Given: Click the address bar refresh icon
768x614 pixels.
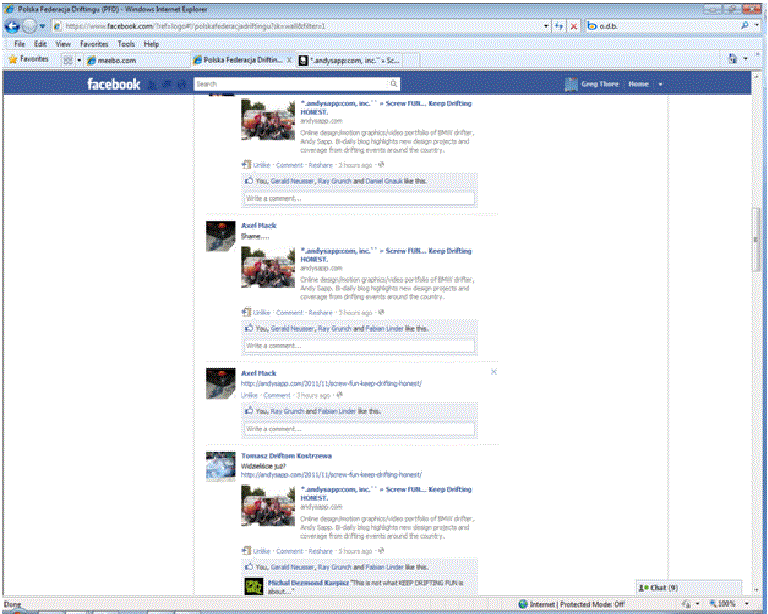Looking at the screenshot, I should (558, 26).
